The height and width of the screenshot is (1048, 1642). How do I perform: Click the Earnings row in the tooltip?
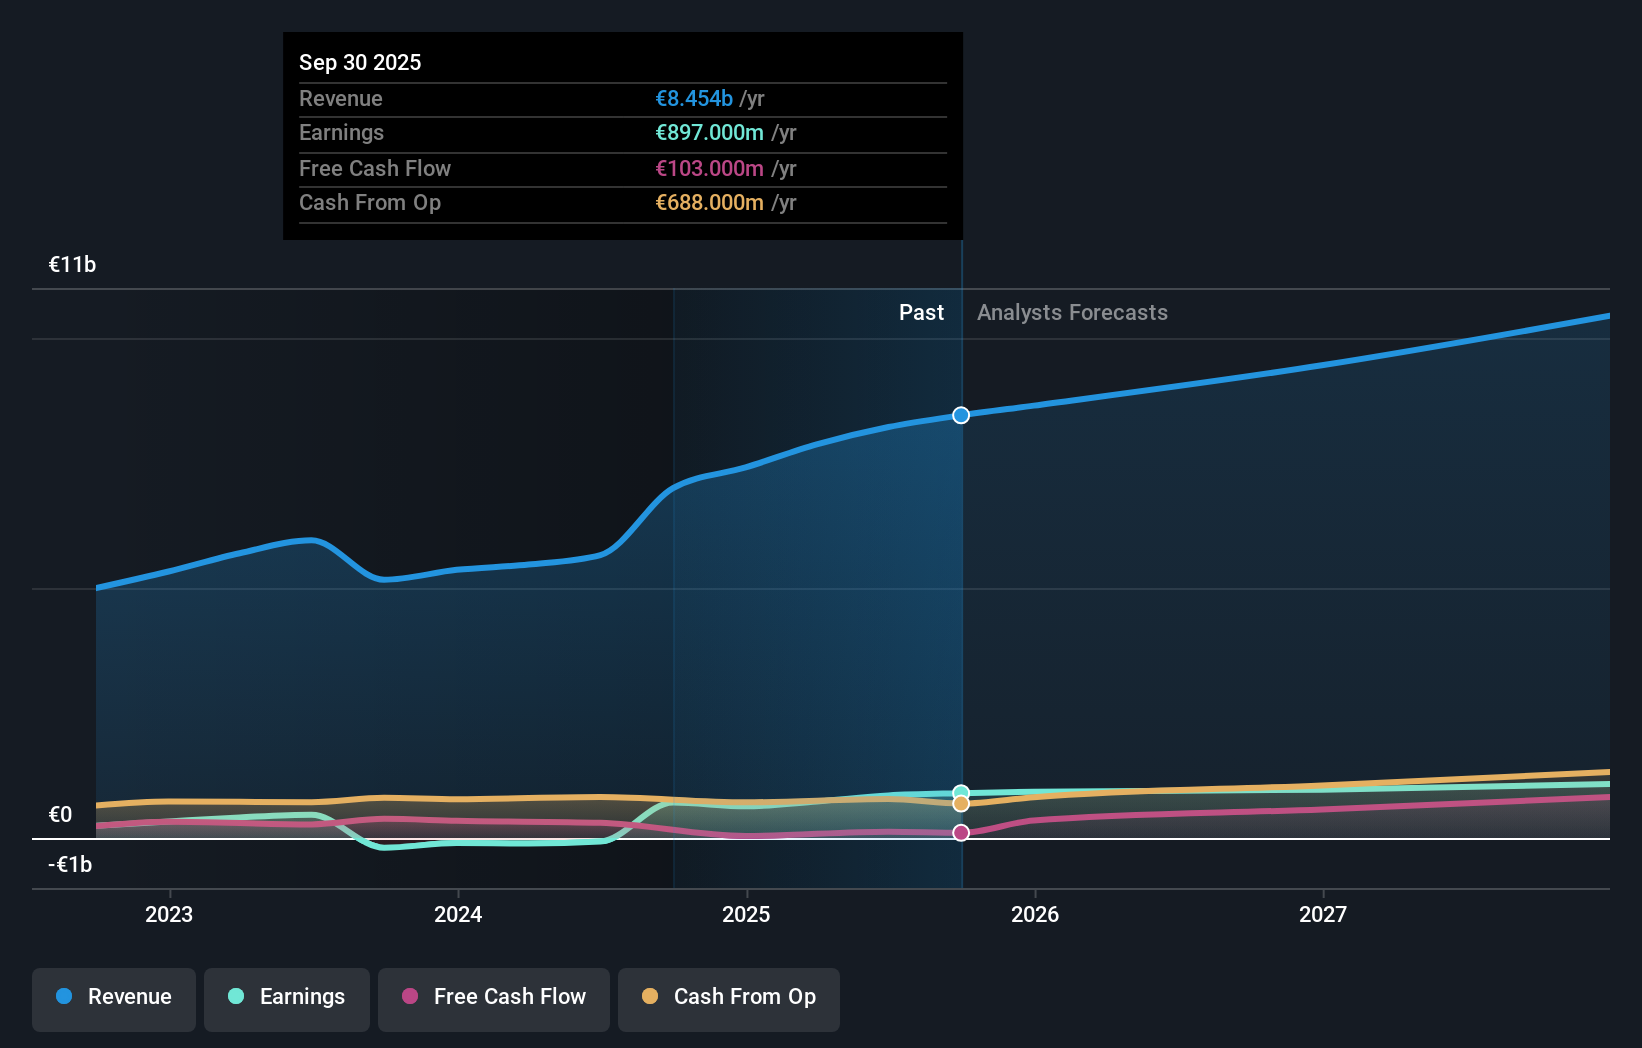530,132
